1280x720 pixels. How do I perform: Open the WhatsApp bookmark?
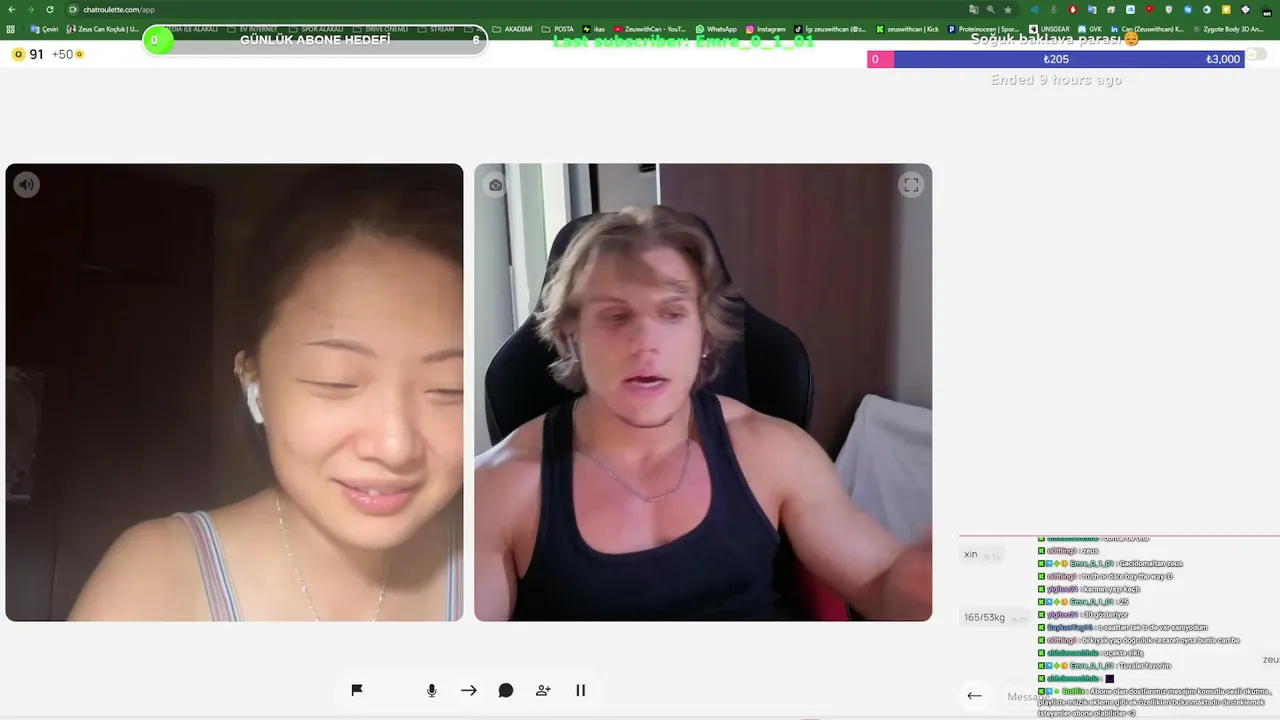click(x=716, y=29)
